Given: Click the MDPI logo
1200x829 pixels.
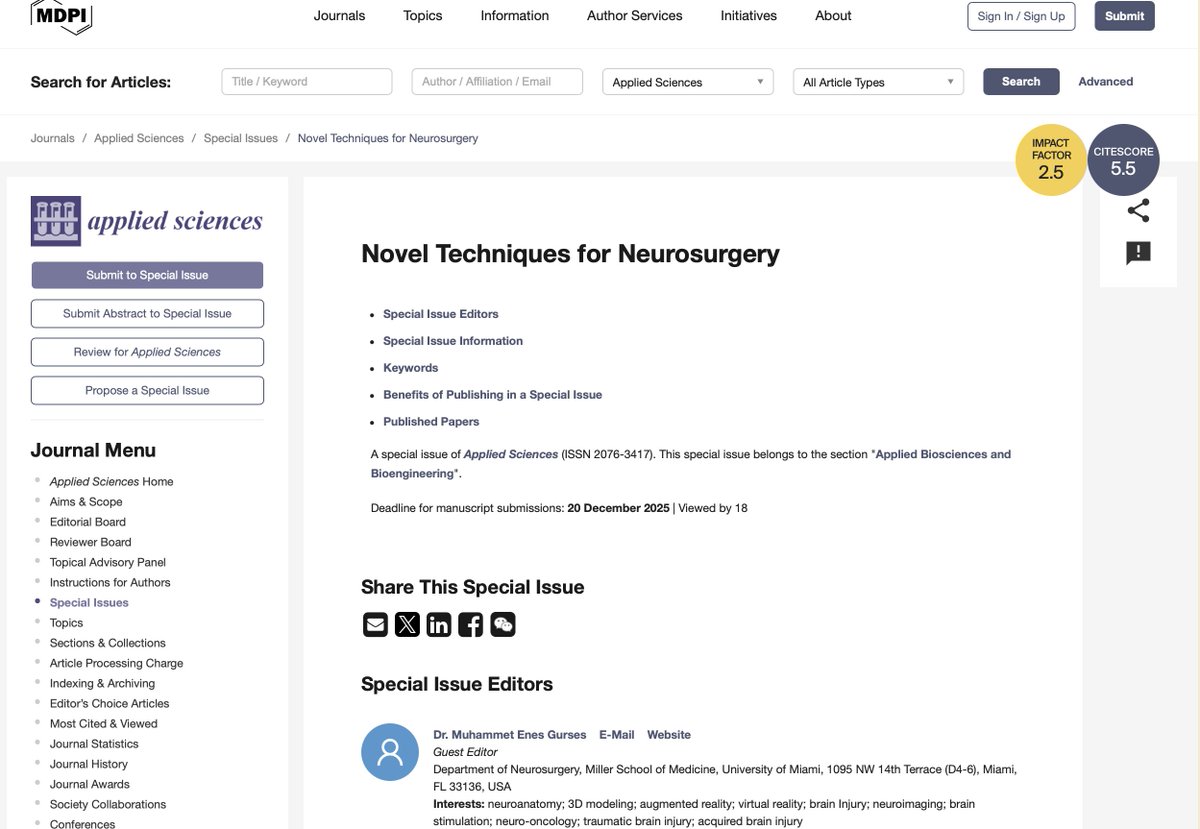Looking at the screenshot, I should 61,16.
